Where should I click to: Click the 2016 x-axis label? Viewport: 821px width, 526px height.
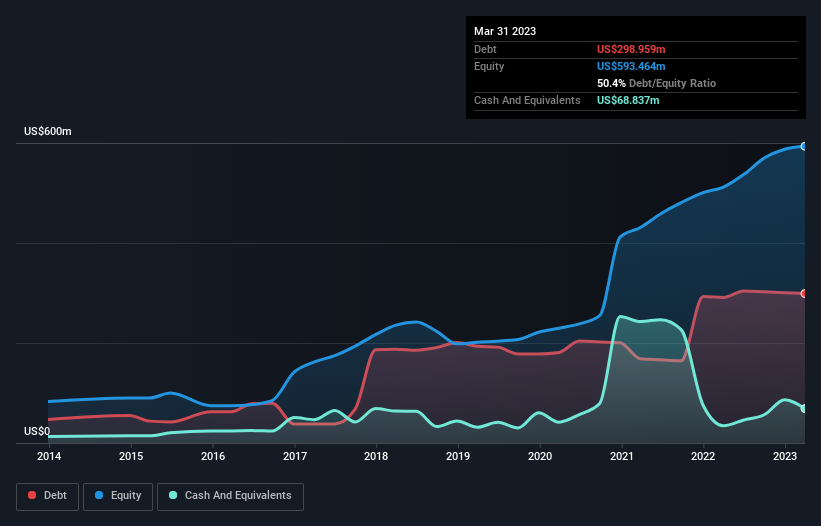tap(213, 456)
